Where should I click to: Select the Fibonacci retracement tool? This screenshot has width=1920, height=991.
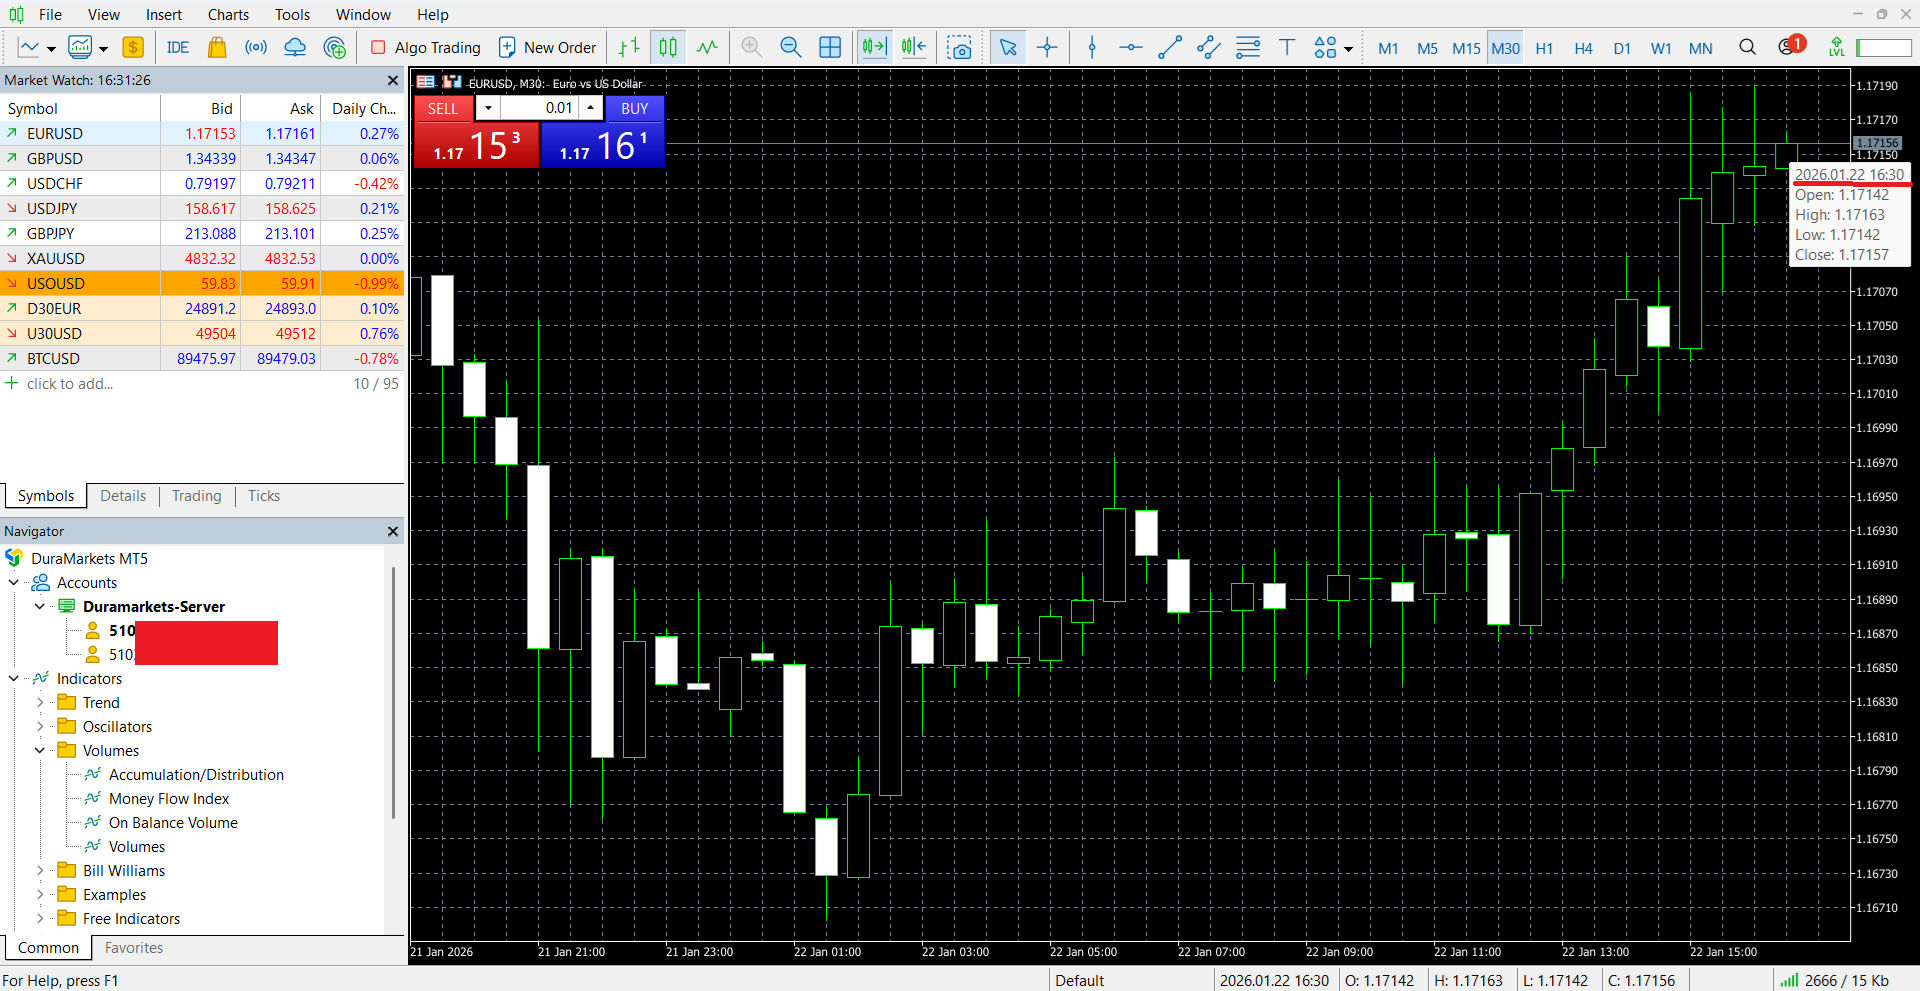pos(1248,47)
